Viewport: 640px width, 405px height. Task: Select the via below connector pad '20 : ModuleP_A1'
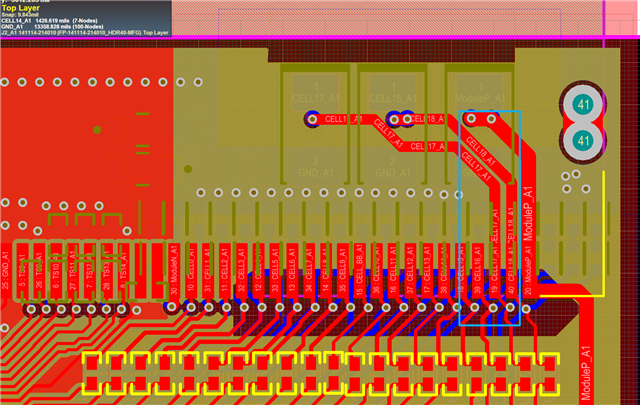point(526,309)
